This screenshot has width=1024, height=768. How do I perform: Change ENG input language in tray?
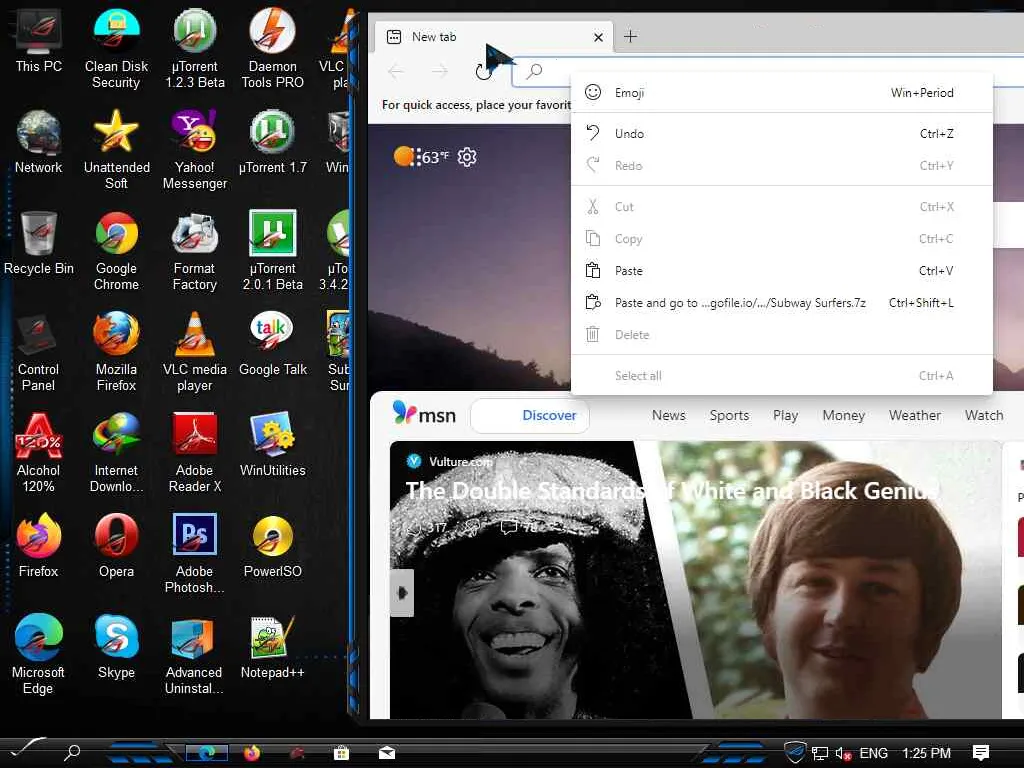click(x=873, y=753)
